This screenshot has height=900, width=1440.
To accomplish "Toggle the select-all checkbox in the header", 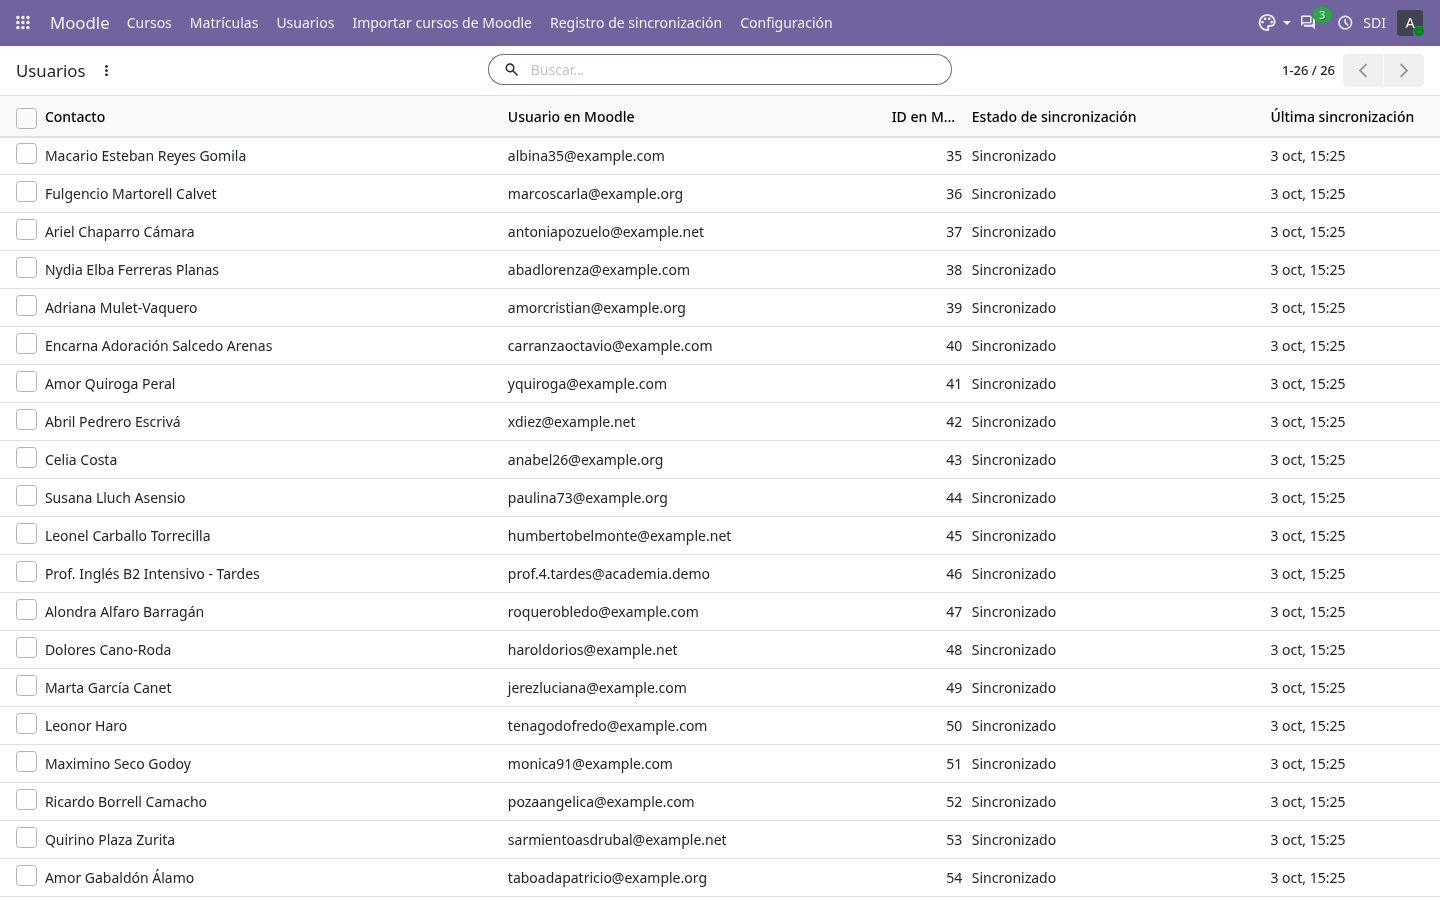I will [26, 118].
